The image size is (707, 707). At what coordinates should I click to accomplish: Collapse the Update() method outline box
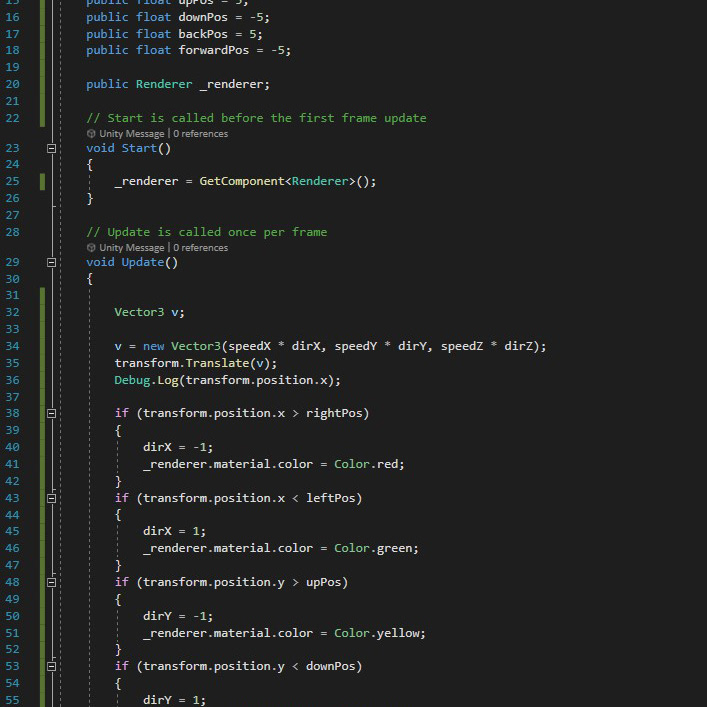pyautogui.click(x=51, y=262)
